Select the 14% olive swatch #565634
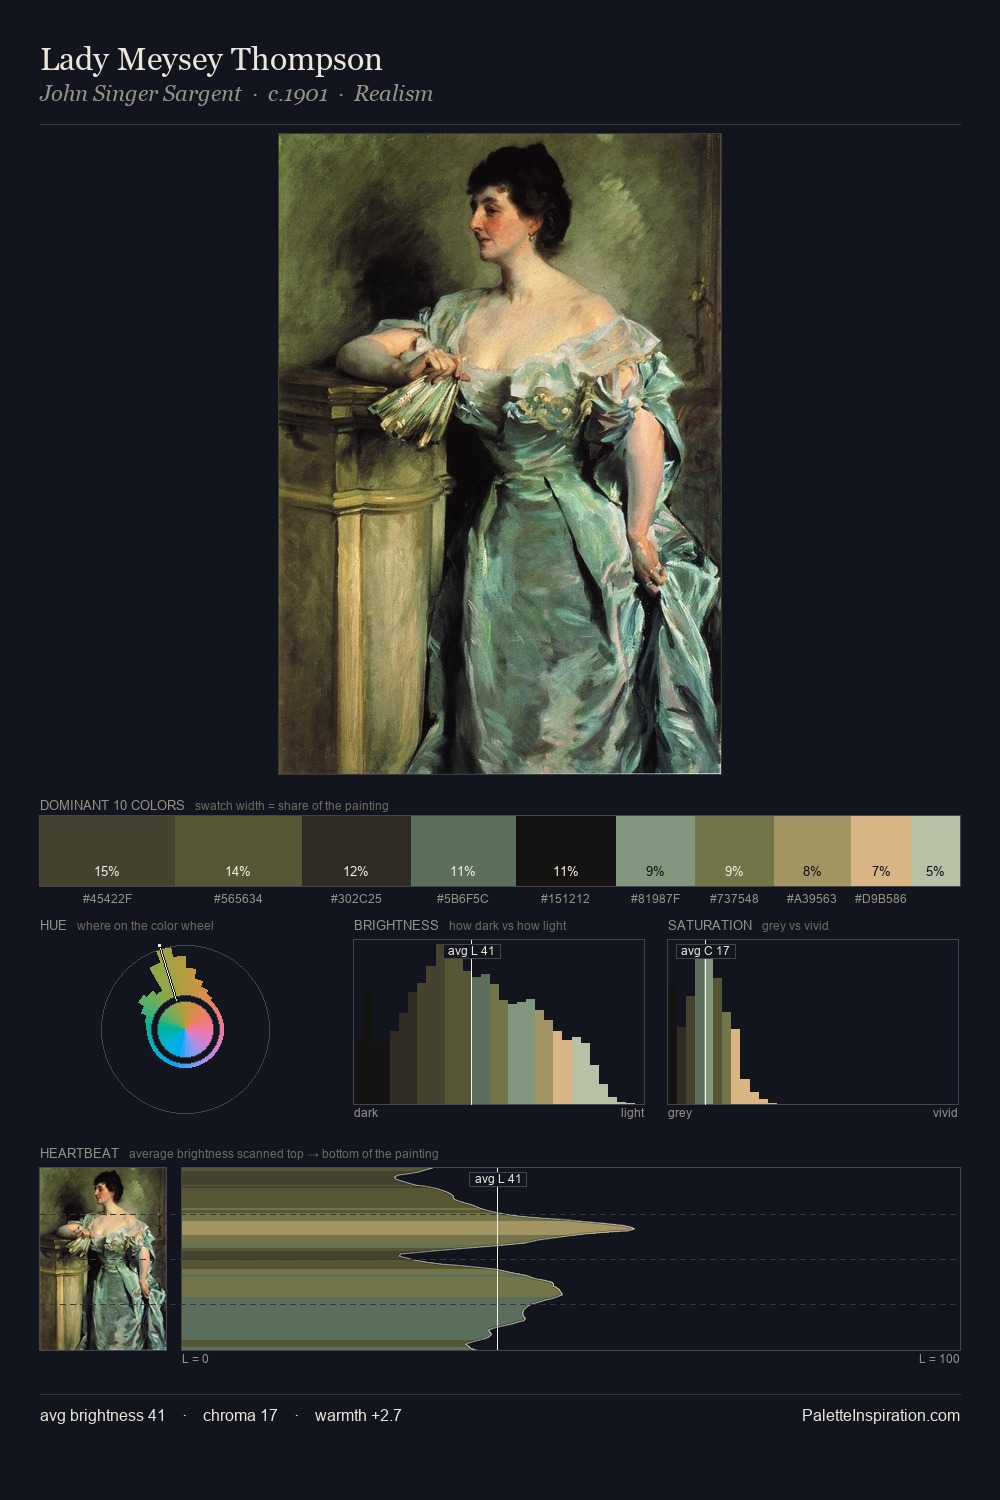The image size is (1000, 1500). (x=238, y=851)
